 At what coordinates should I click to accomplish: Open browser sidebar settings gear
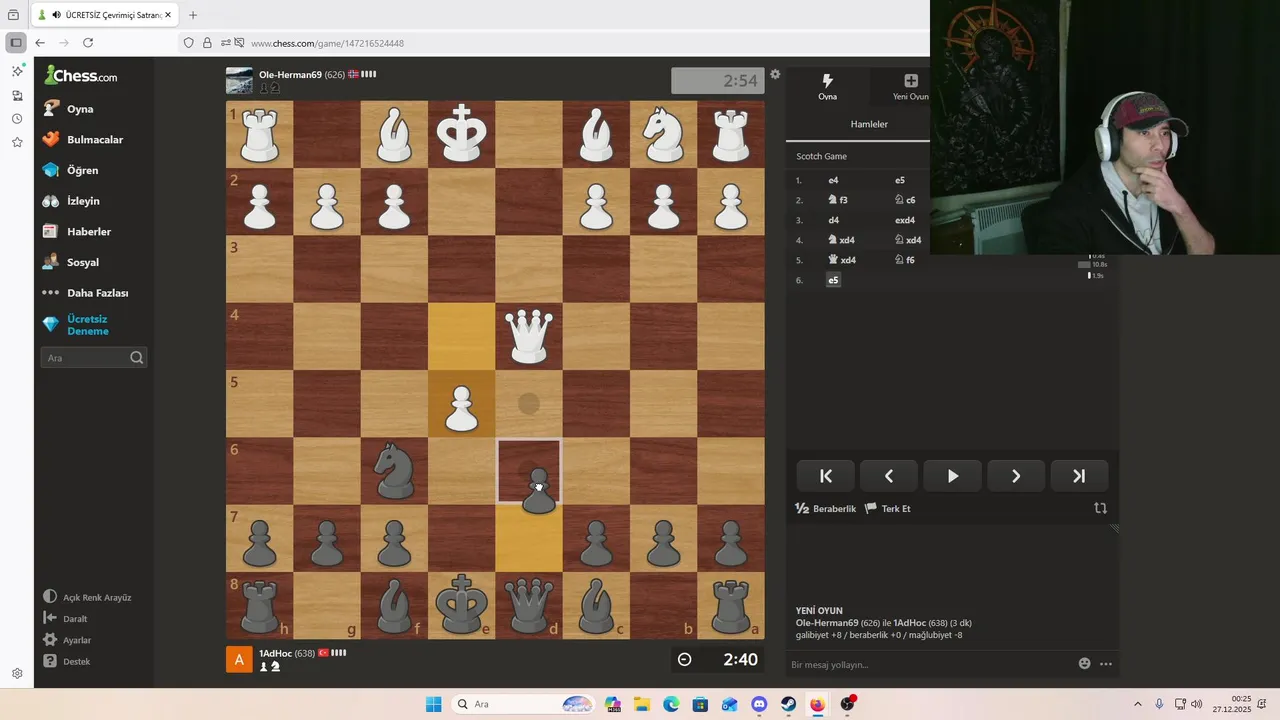click(17, 673)
